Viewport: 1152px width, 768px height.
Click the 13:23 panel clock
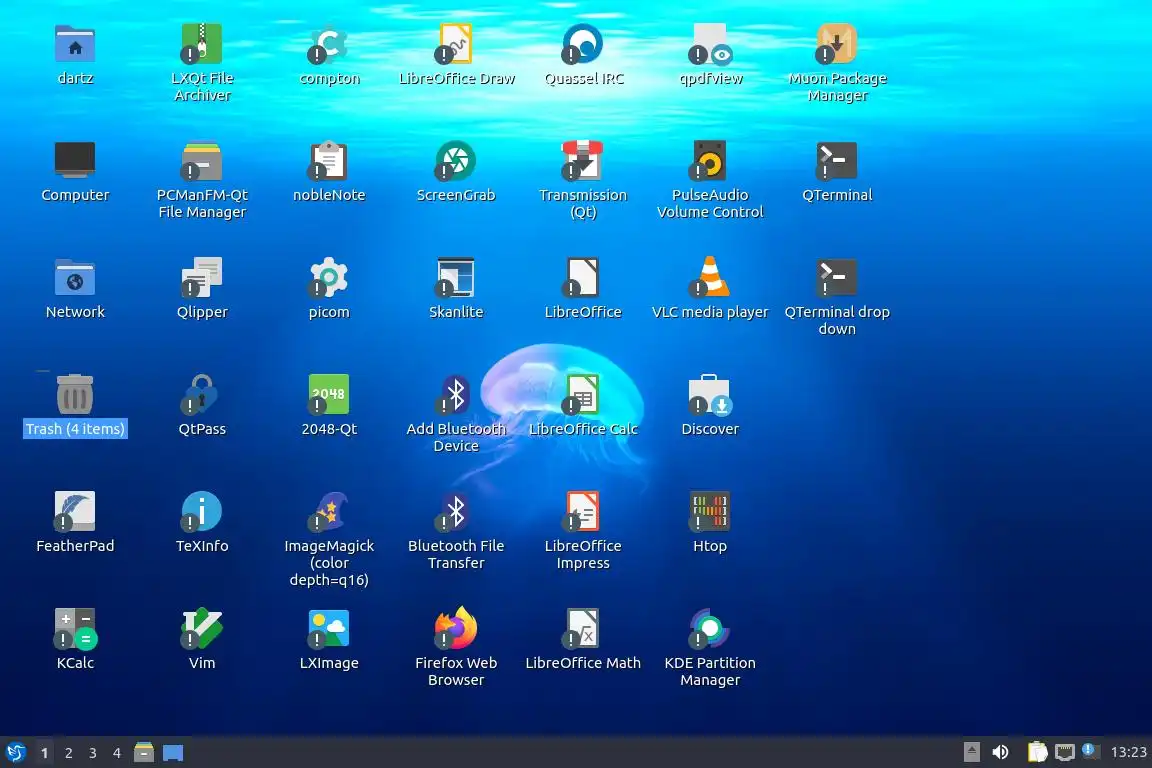(1128, 753)
